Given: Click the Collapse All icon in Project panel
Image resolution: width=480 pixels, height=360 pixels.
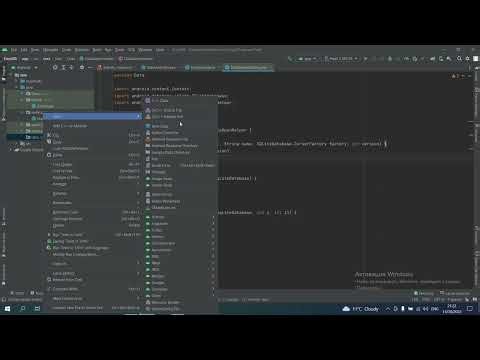Looking at the screenshot, I should click(x=71, y=68).
